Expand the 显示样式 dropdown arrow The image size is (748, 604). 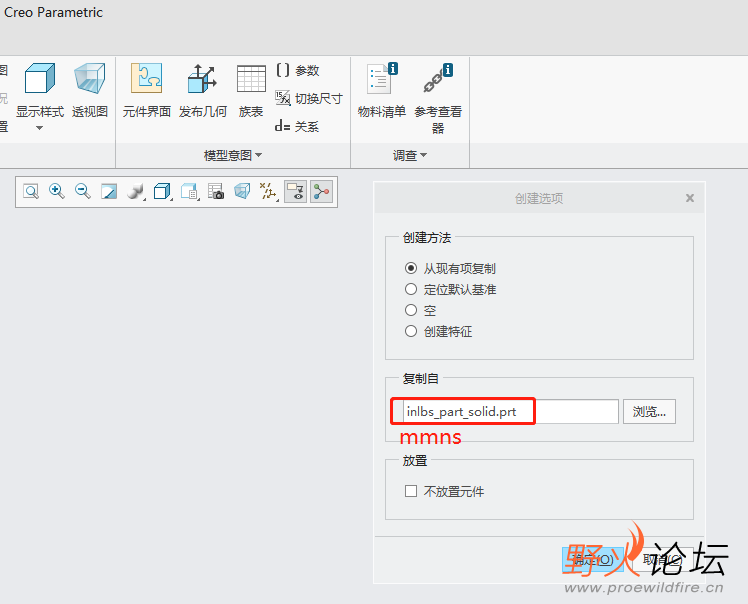(40, 128)
